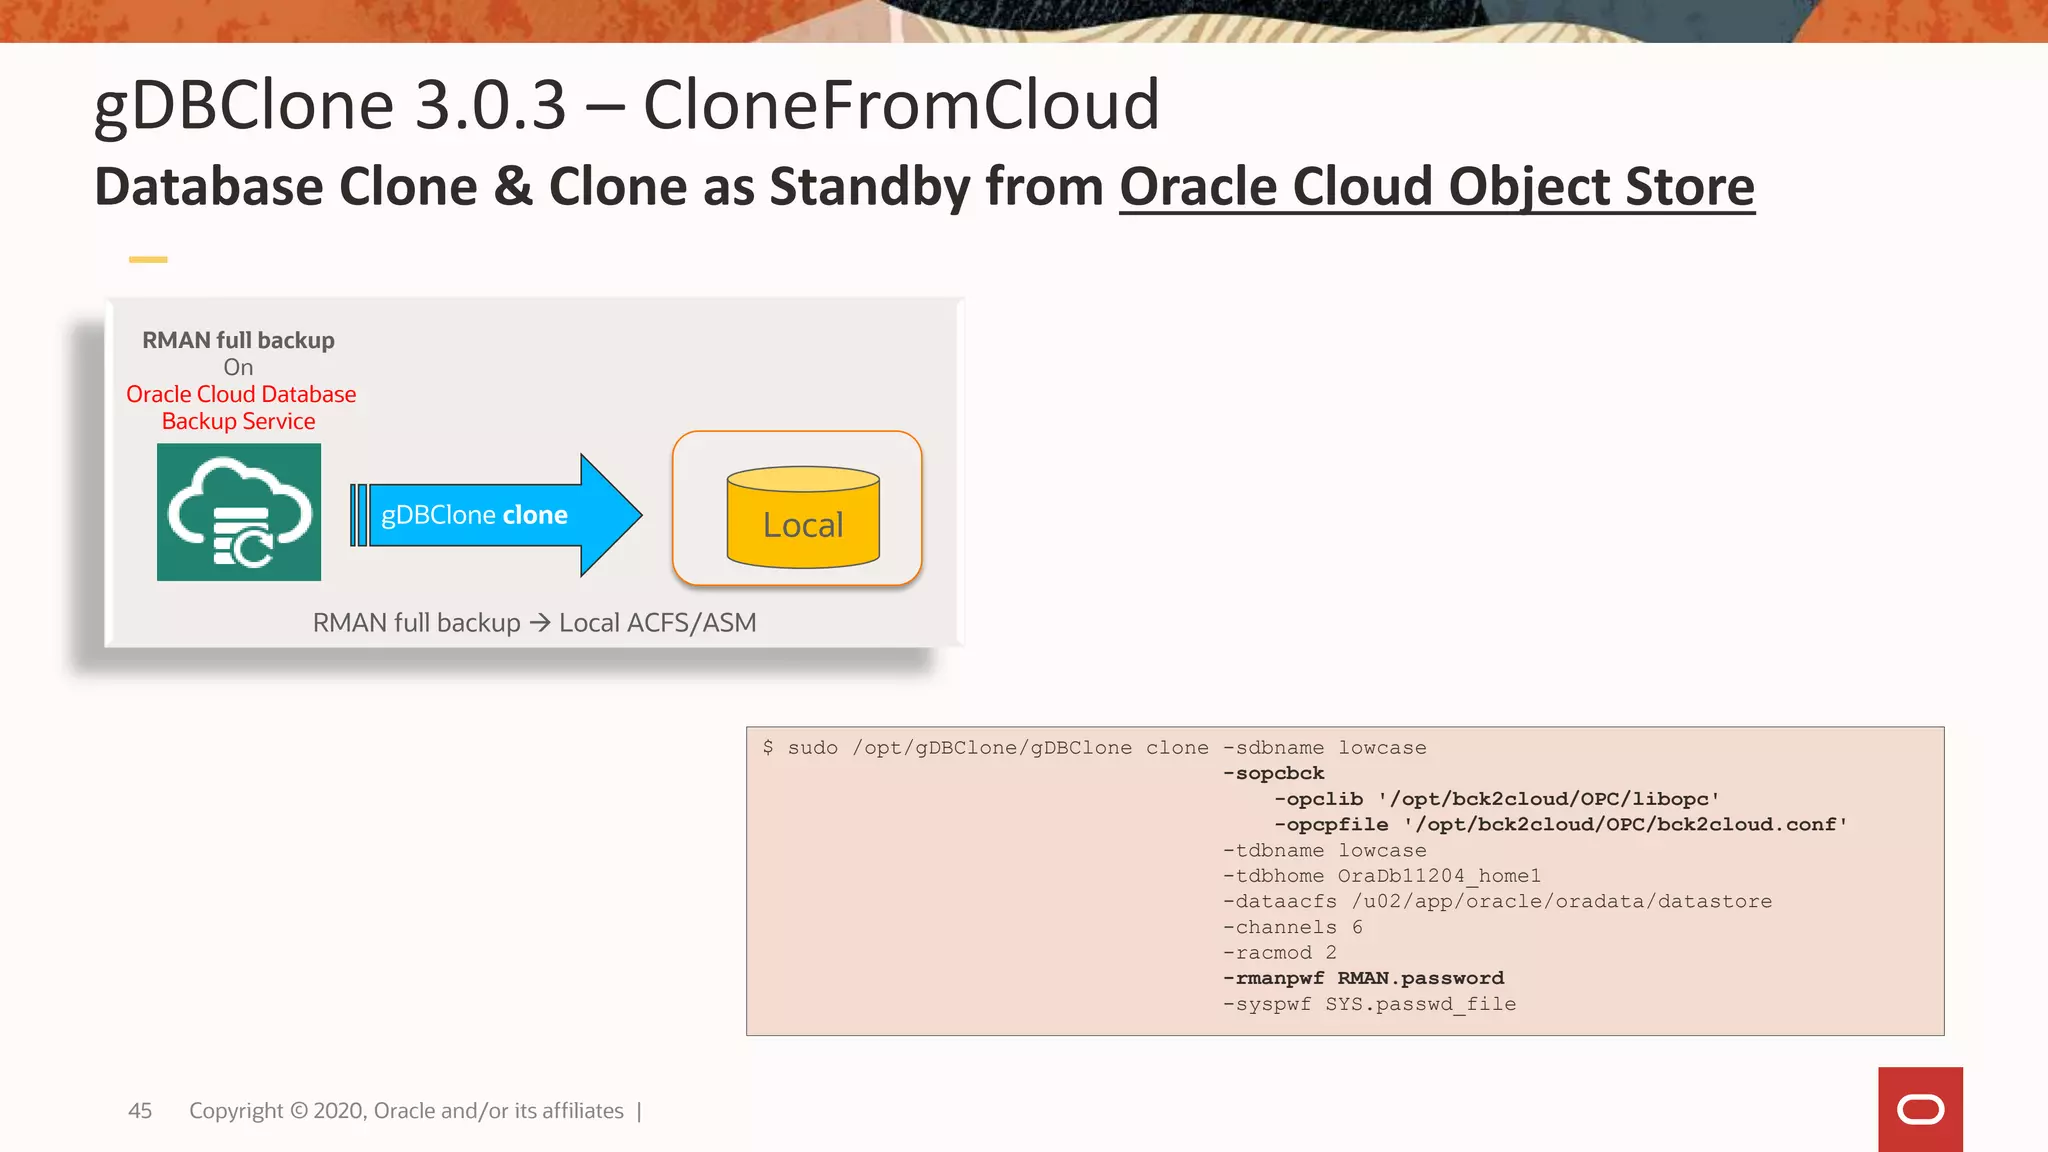Image resolution: width=2048 pixels, height=1152 pixels.
Task: Click 'Database Clone & Clone as Standby from' subtitle
Action: pos(599,187)
